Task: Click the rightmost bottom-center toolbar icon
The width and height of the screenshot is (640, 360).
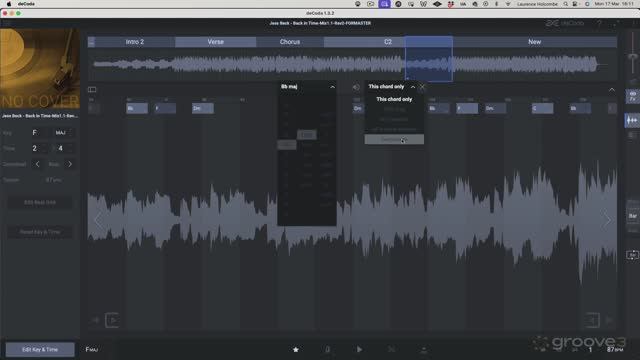Action: click(x=424, y=349)
